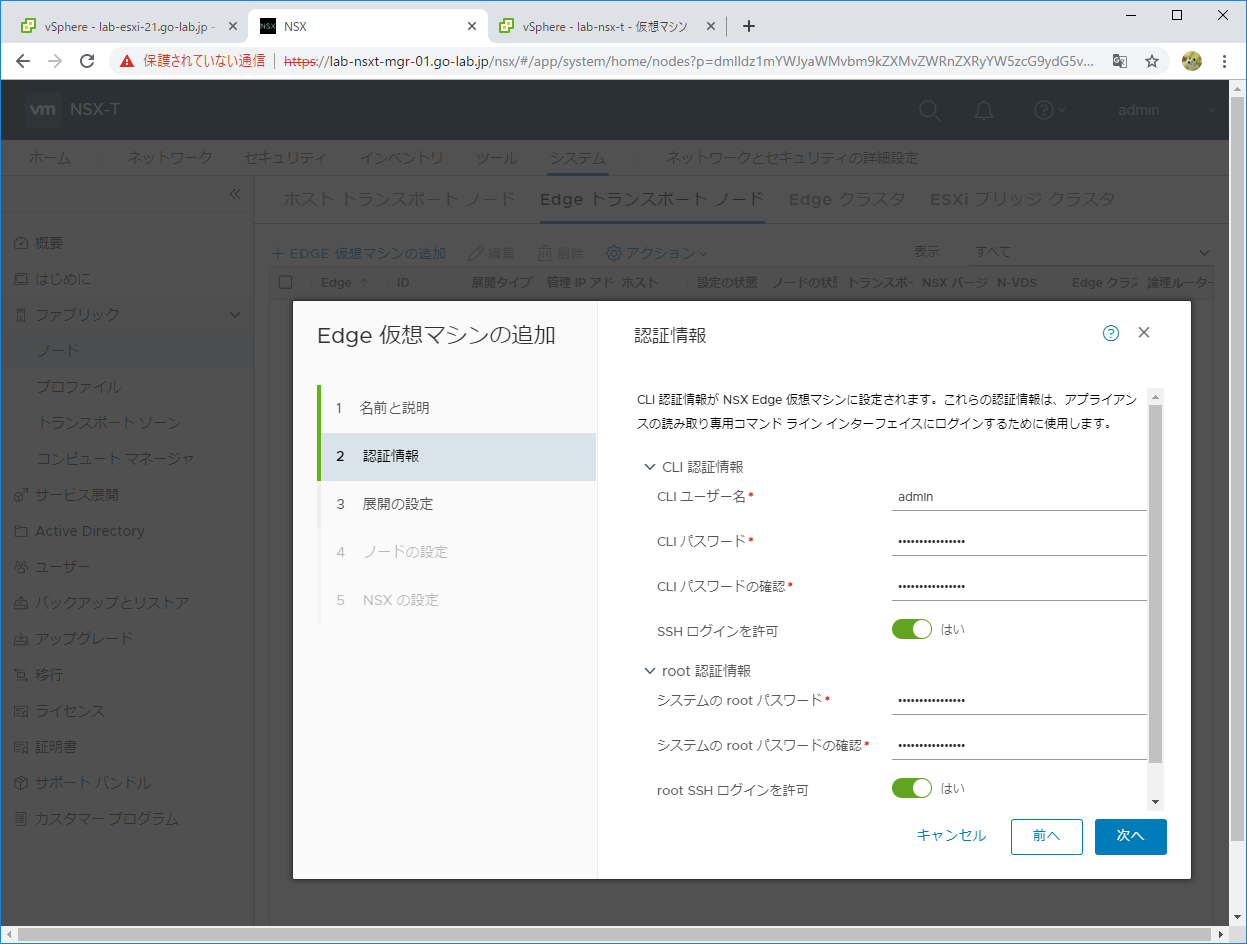Switch to the ツール menu
The width and height of the screenshot is (1247, 944).
point(496,158)
